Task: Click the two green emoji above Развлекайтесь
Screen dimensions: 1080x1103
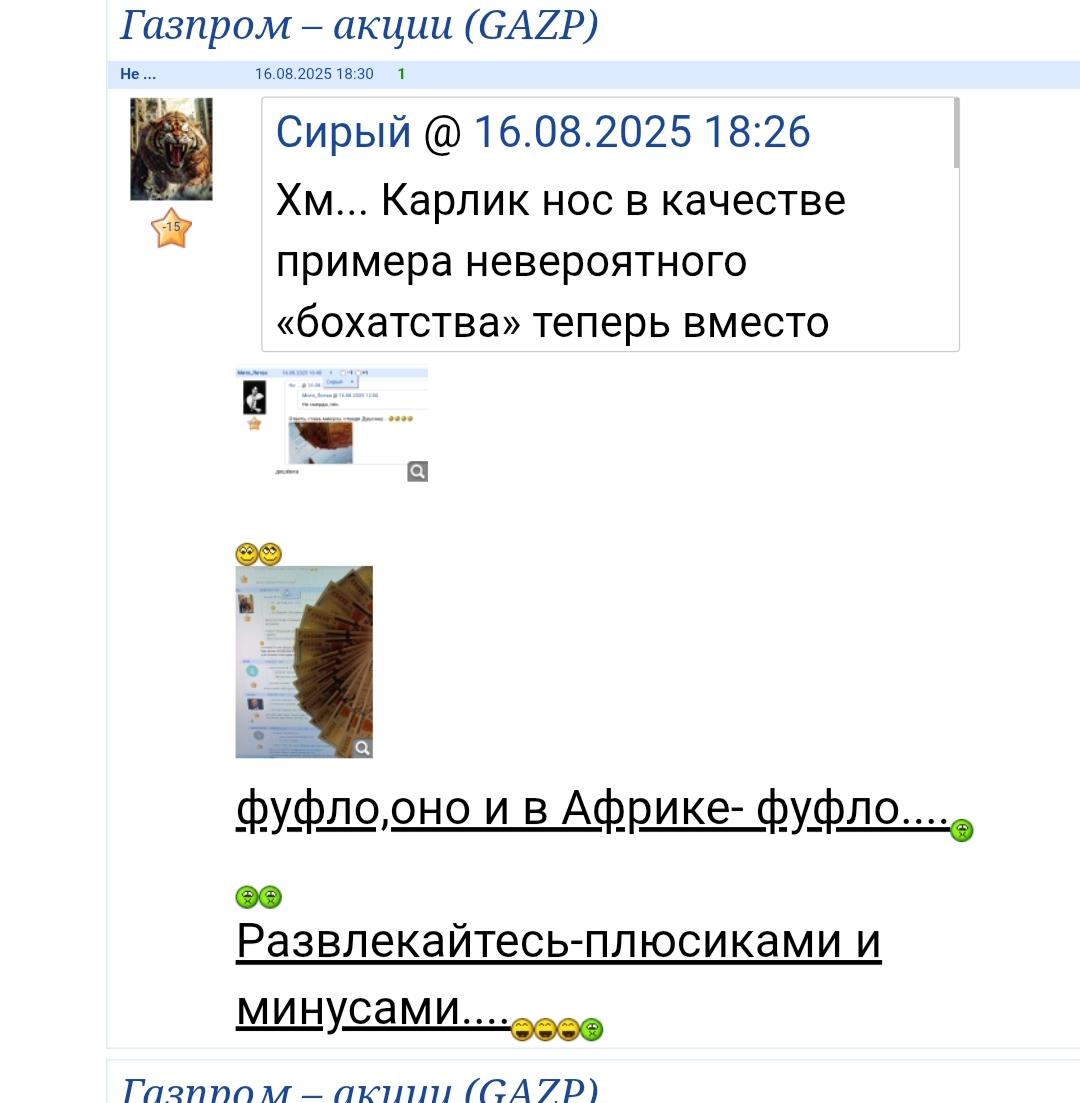Action: click(259, 897)
